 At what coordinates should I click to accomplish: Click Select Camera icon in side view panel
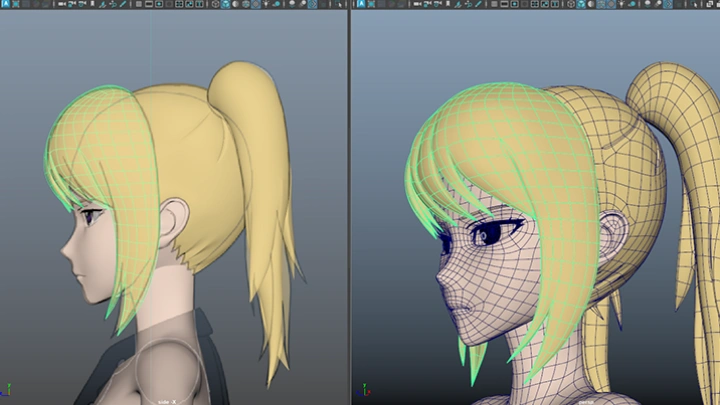click(x=62, y=4)
